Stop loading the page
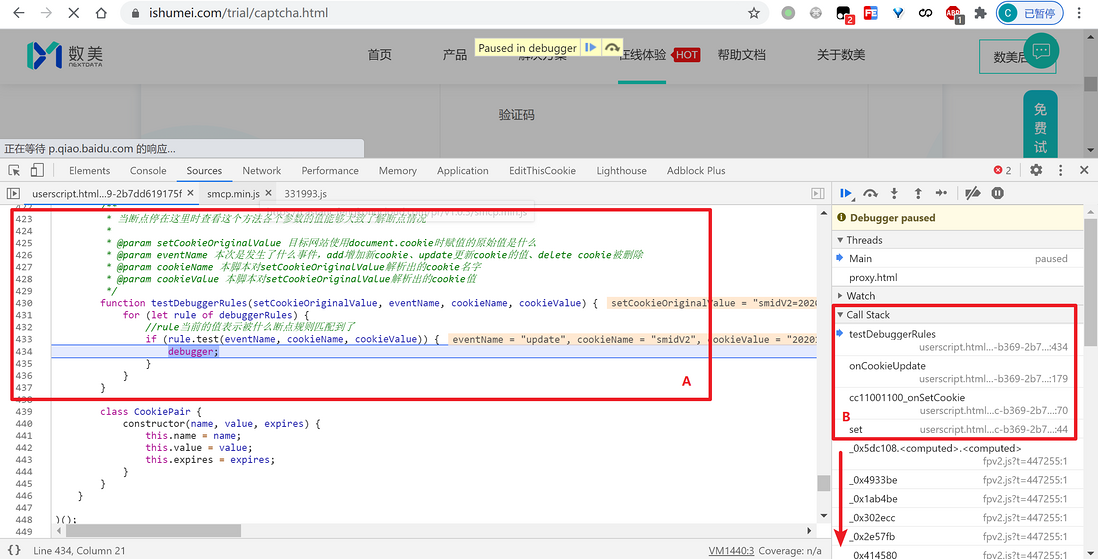 point(74,13)
